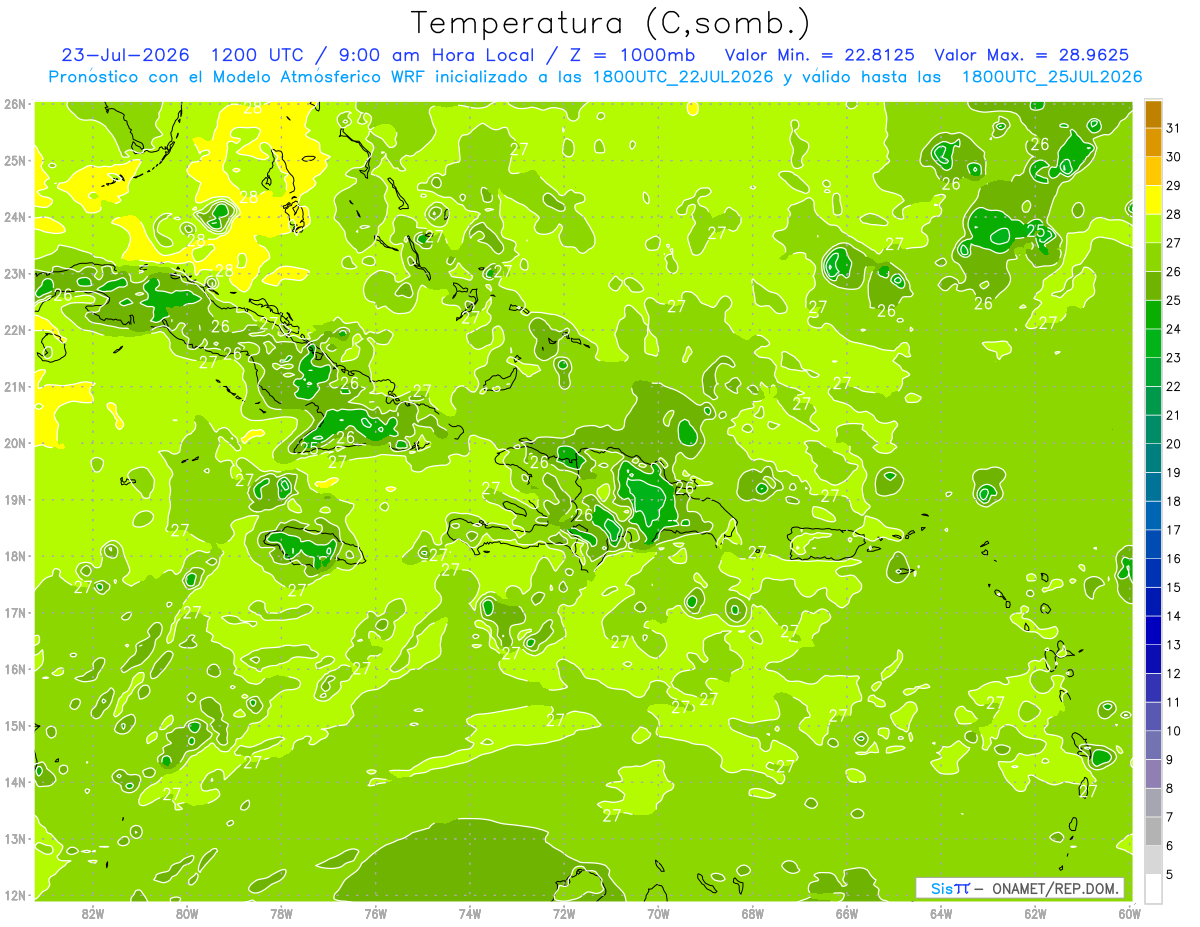Pick the yellow segment between 28 and 29
The width and height of the screenshot is (1200, 927).
click(x=1153, y=200)
